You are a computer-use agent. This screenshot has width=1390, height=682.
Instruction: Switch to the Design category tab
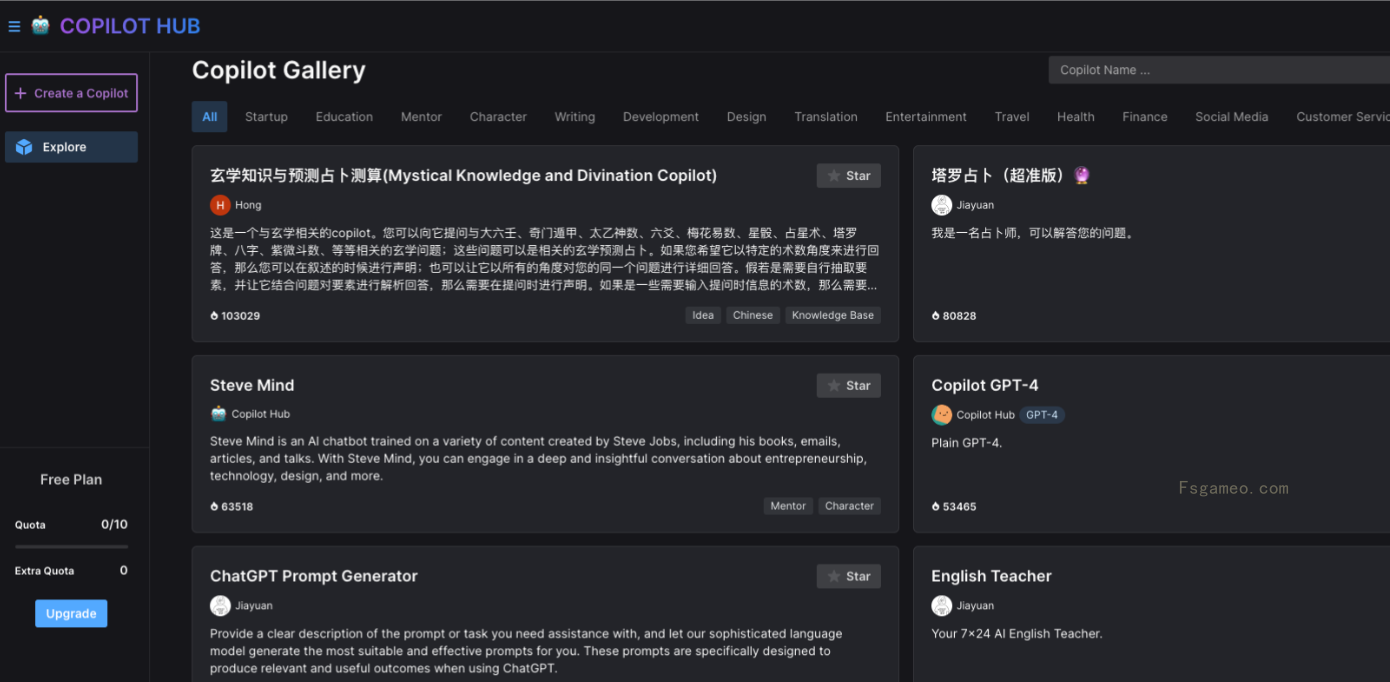coord(746,117)
